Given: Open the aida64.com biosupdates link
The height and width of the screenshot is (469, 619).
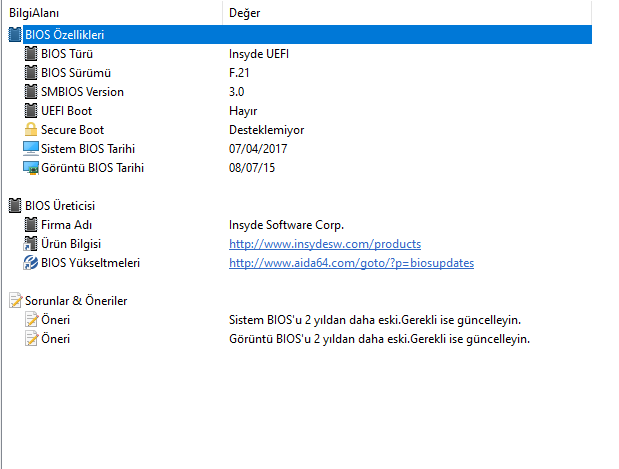Looking at the screenshot, I should (351, 263).
